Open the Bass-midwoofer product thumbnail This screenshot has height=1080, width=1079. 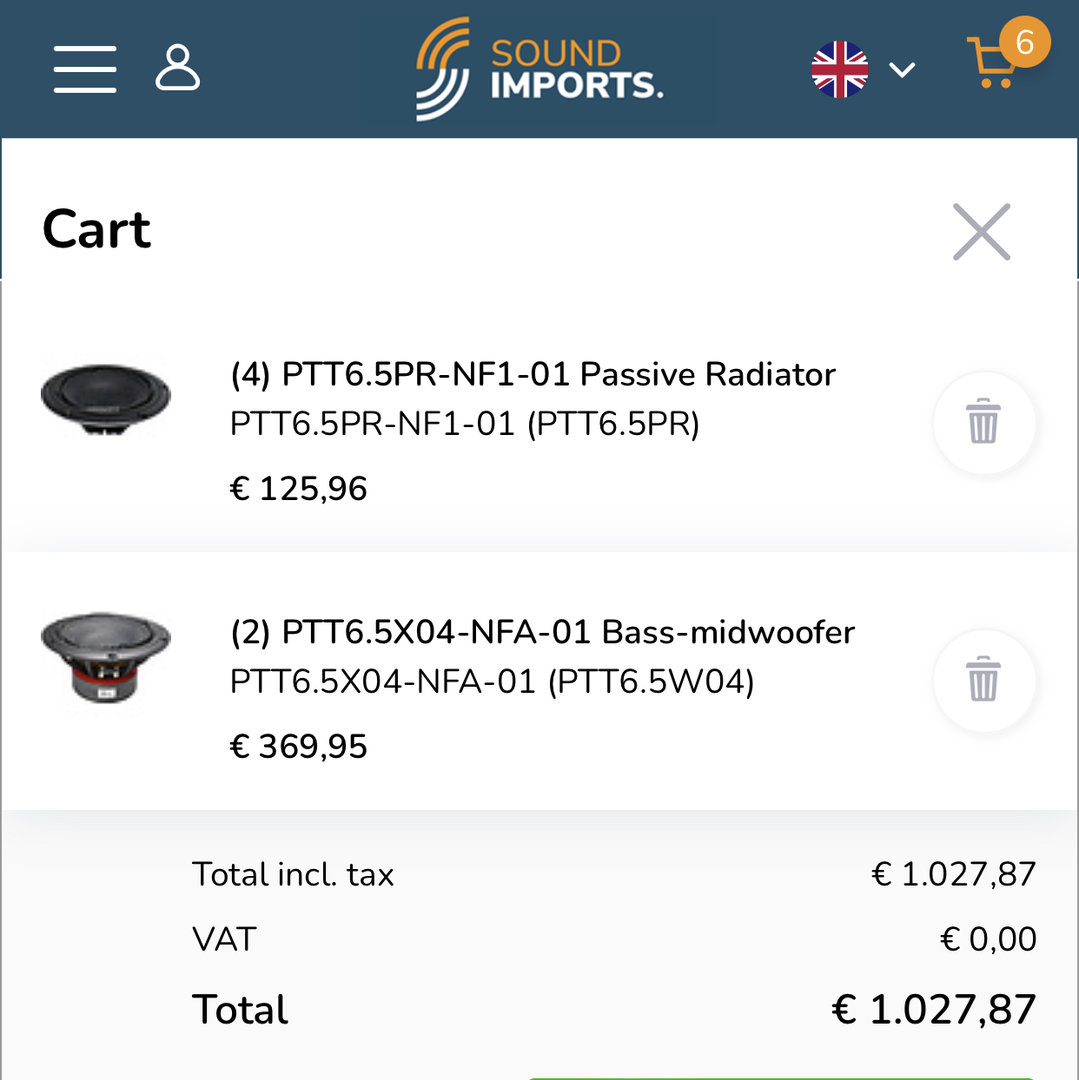pos(106,656)
